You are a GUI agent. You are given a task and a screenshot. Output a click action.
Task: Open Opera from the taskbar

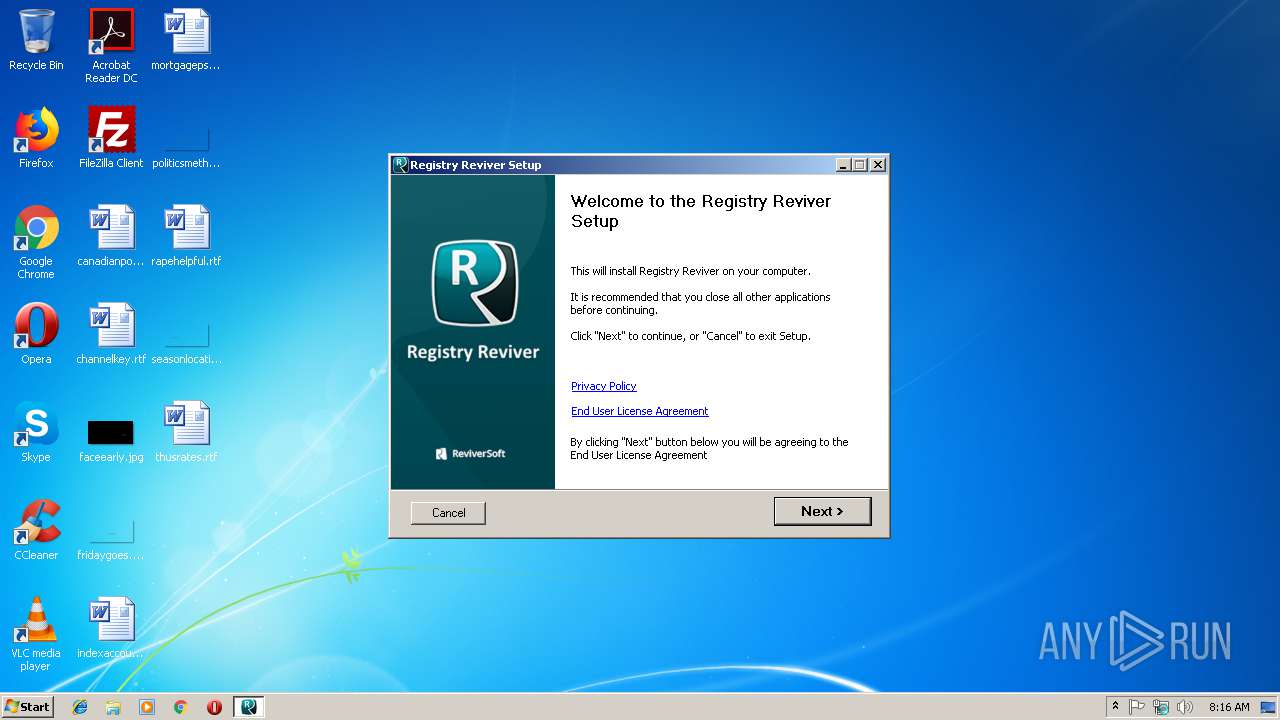[x=214, y=707]
